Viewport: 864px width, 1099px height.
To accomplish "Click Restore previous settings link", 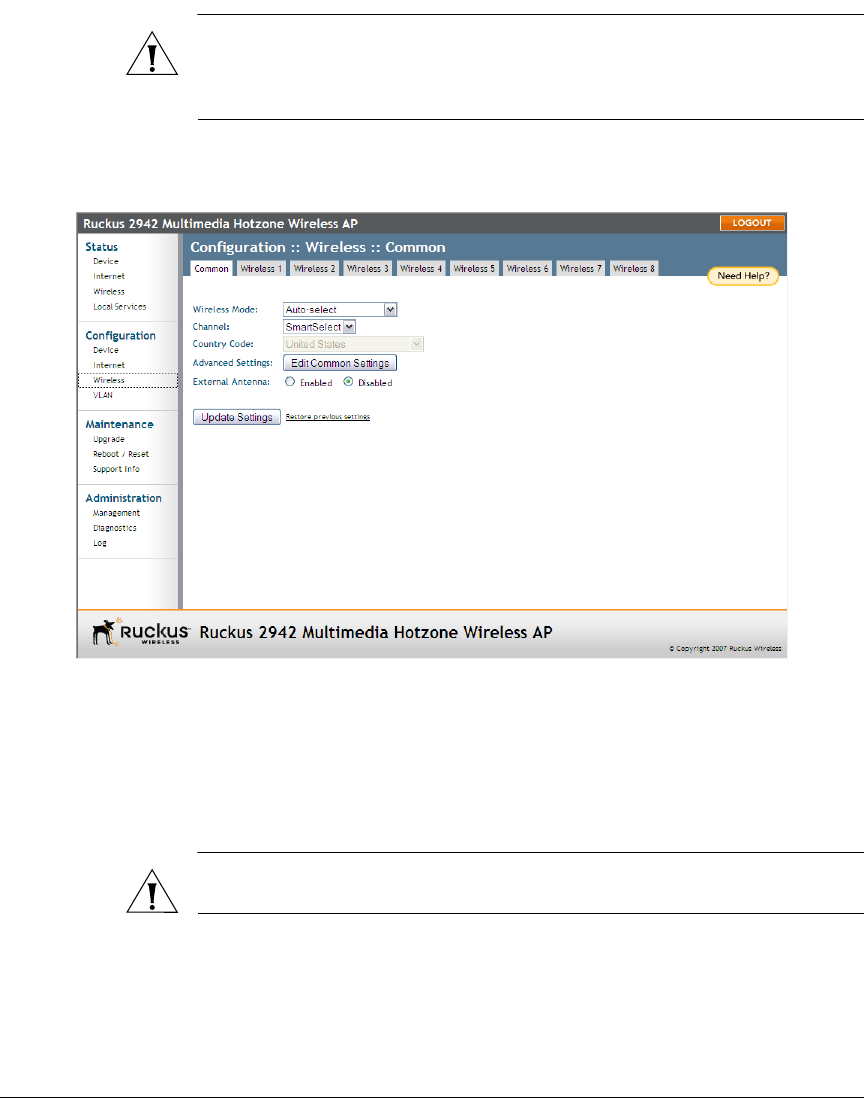I will tap(327, 417).
